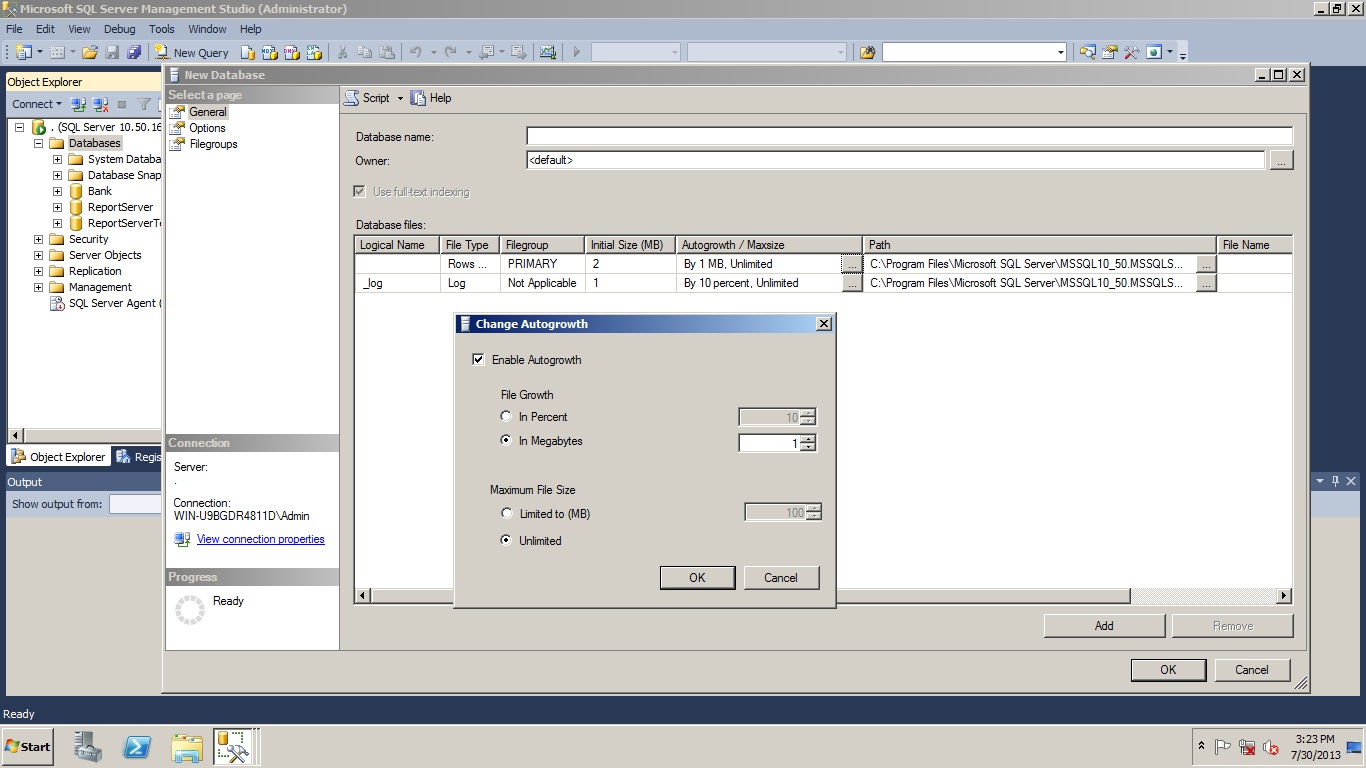This screenshot has height=768, width=1366.
Task: Open the View connection properties link
Action: (x=260, y=539)
